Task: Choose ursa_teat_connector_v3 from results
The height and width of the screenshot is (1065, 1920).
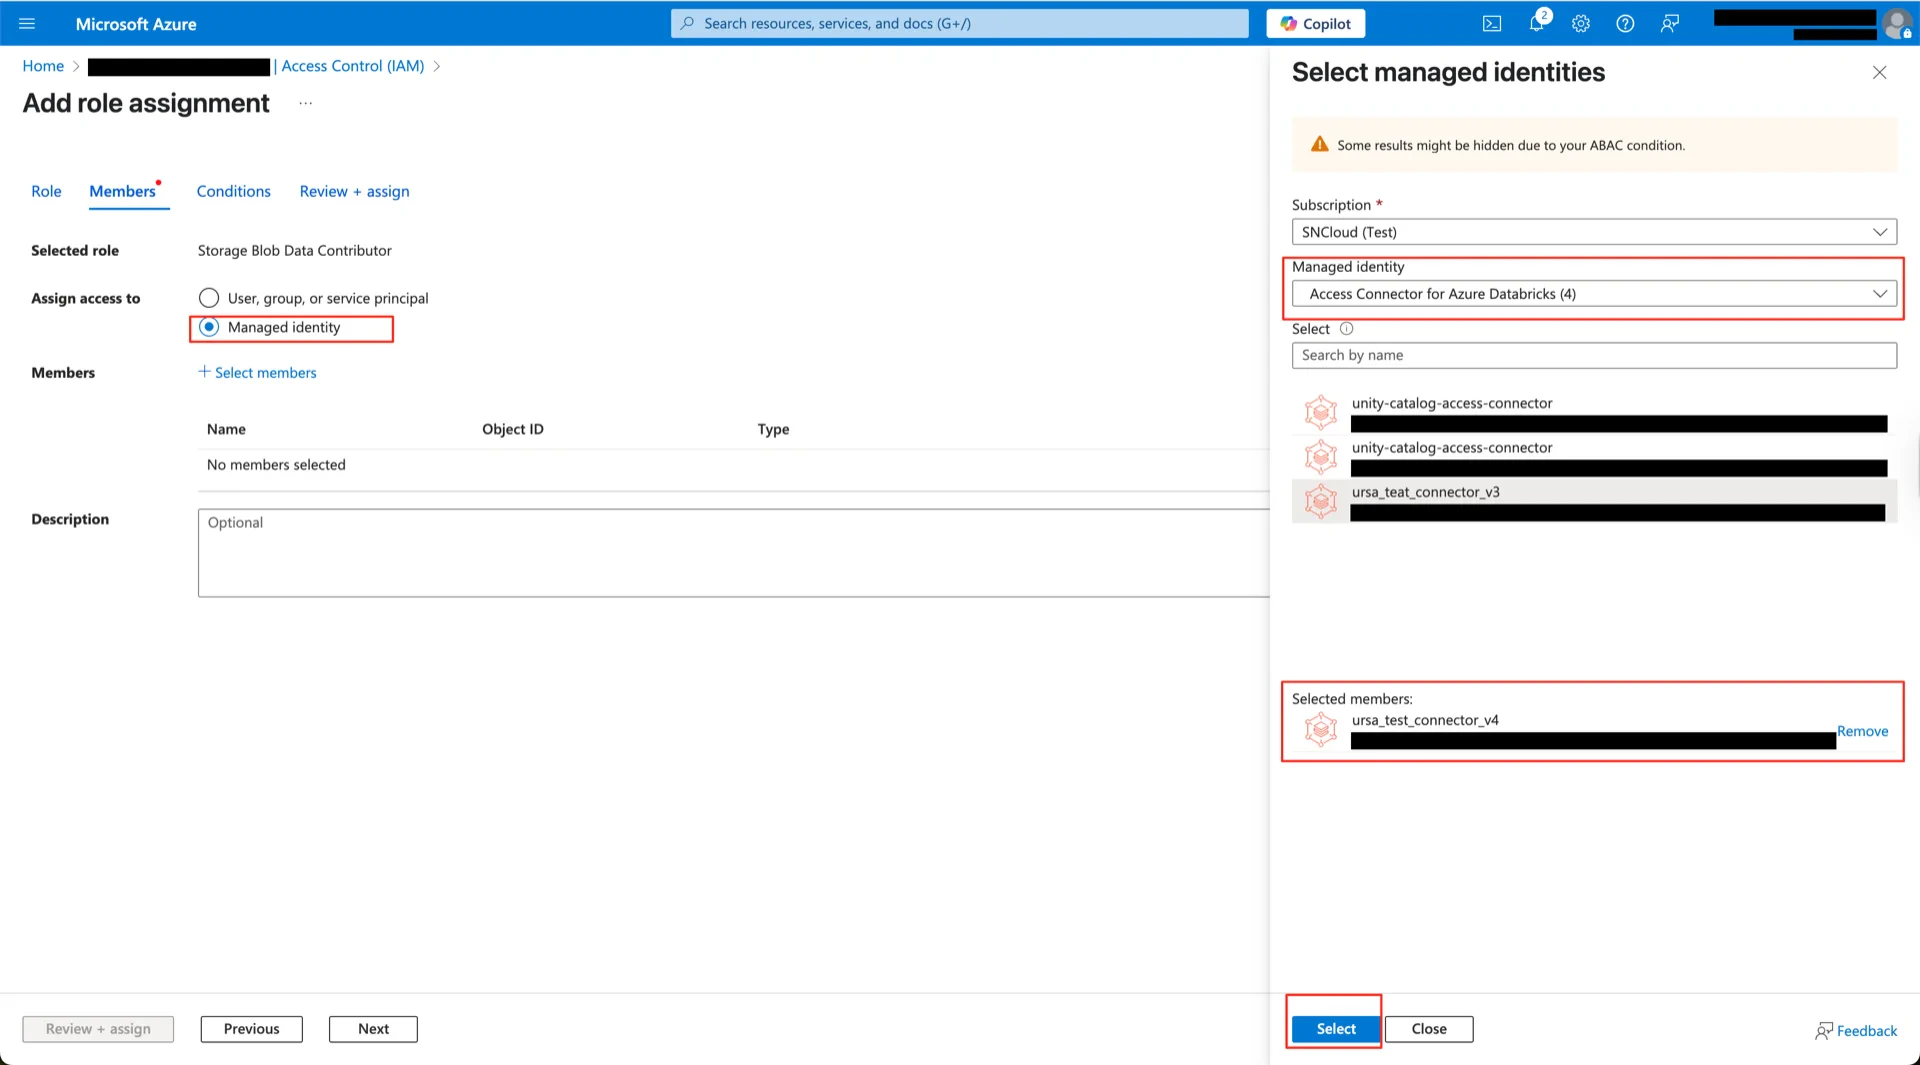Action: (x=1594, y=501)
